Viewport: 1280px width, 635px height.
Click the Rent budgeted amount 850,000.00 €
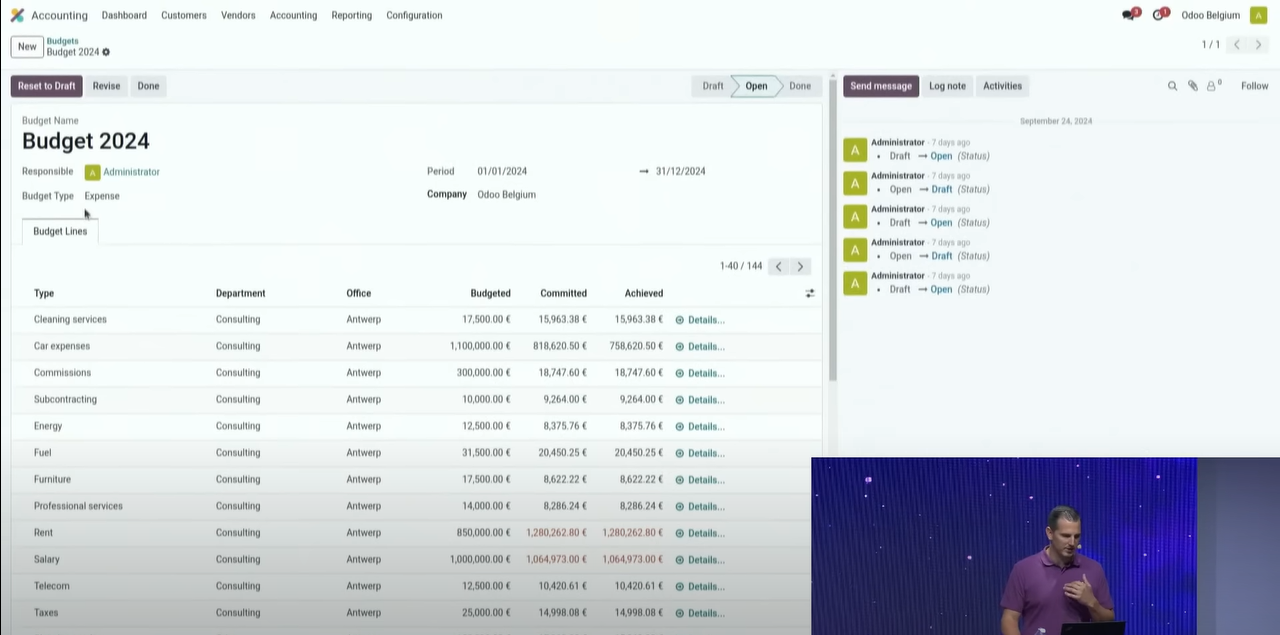coord(484,533)
